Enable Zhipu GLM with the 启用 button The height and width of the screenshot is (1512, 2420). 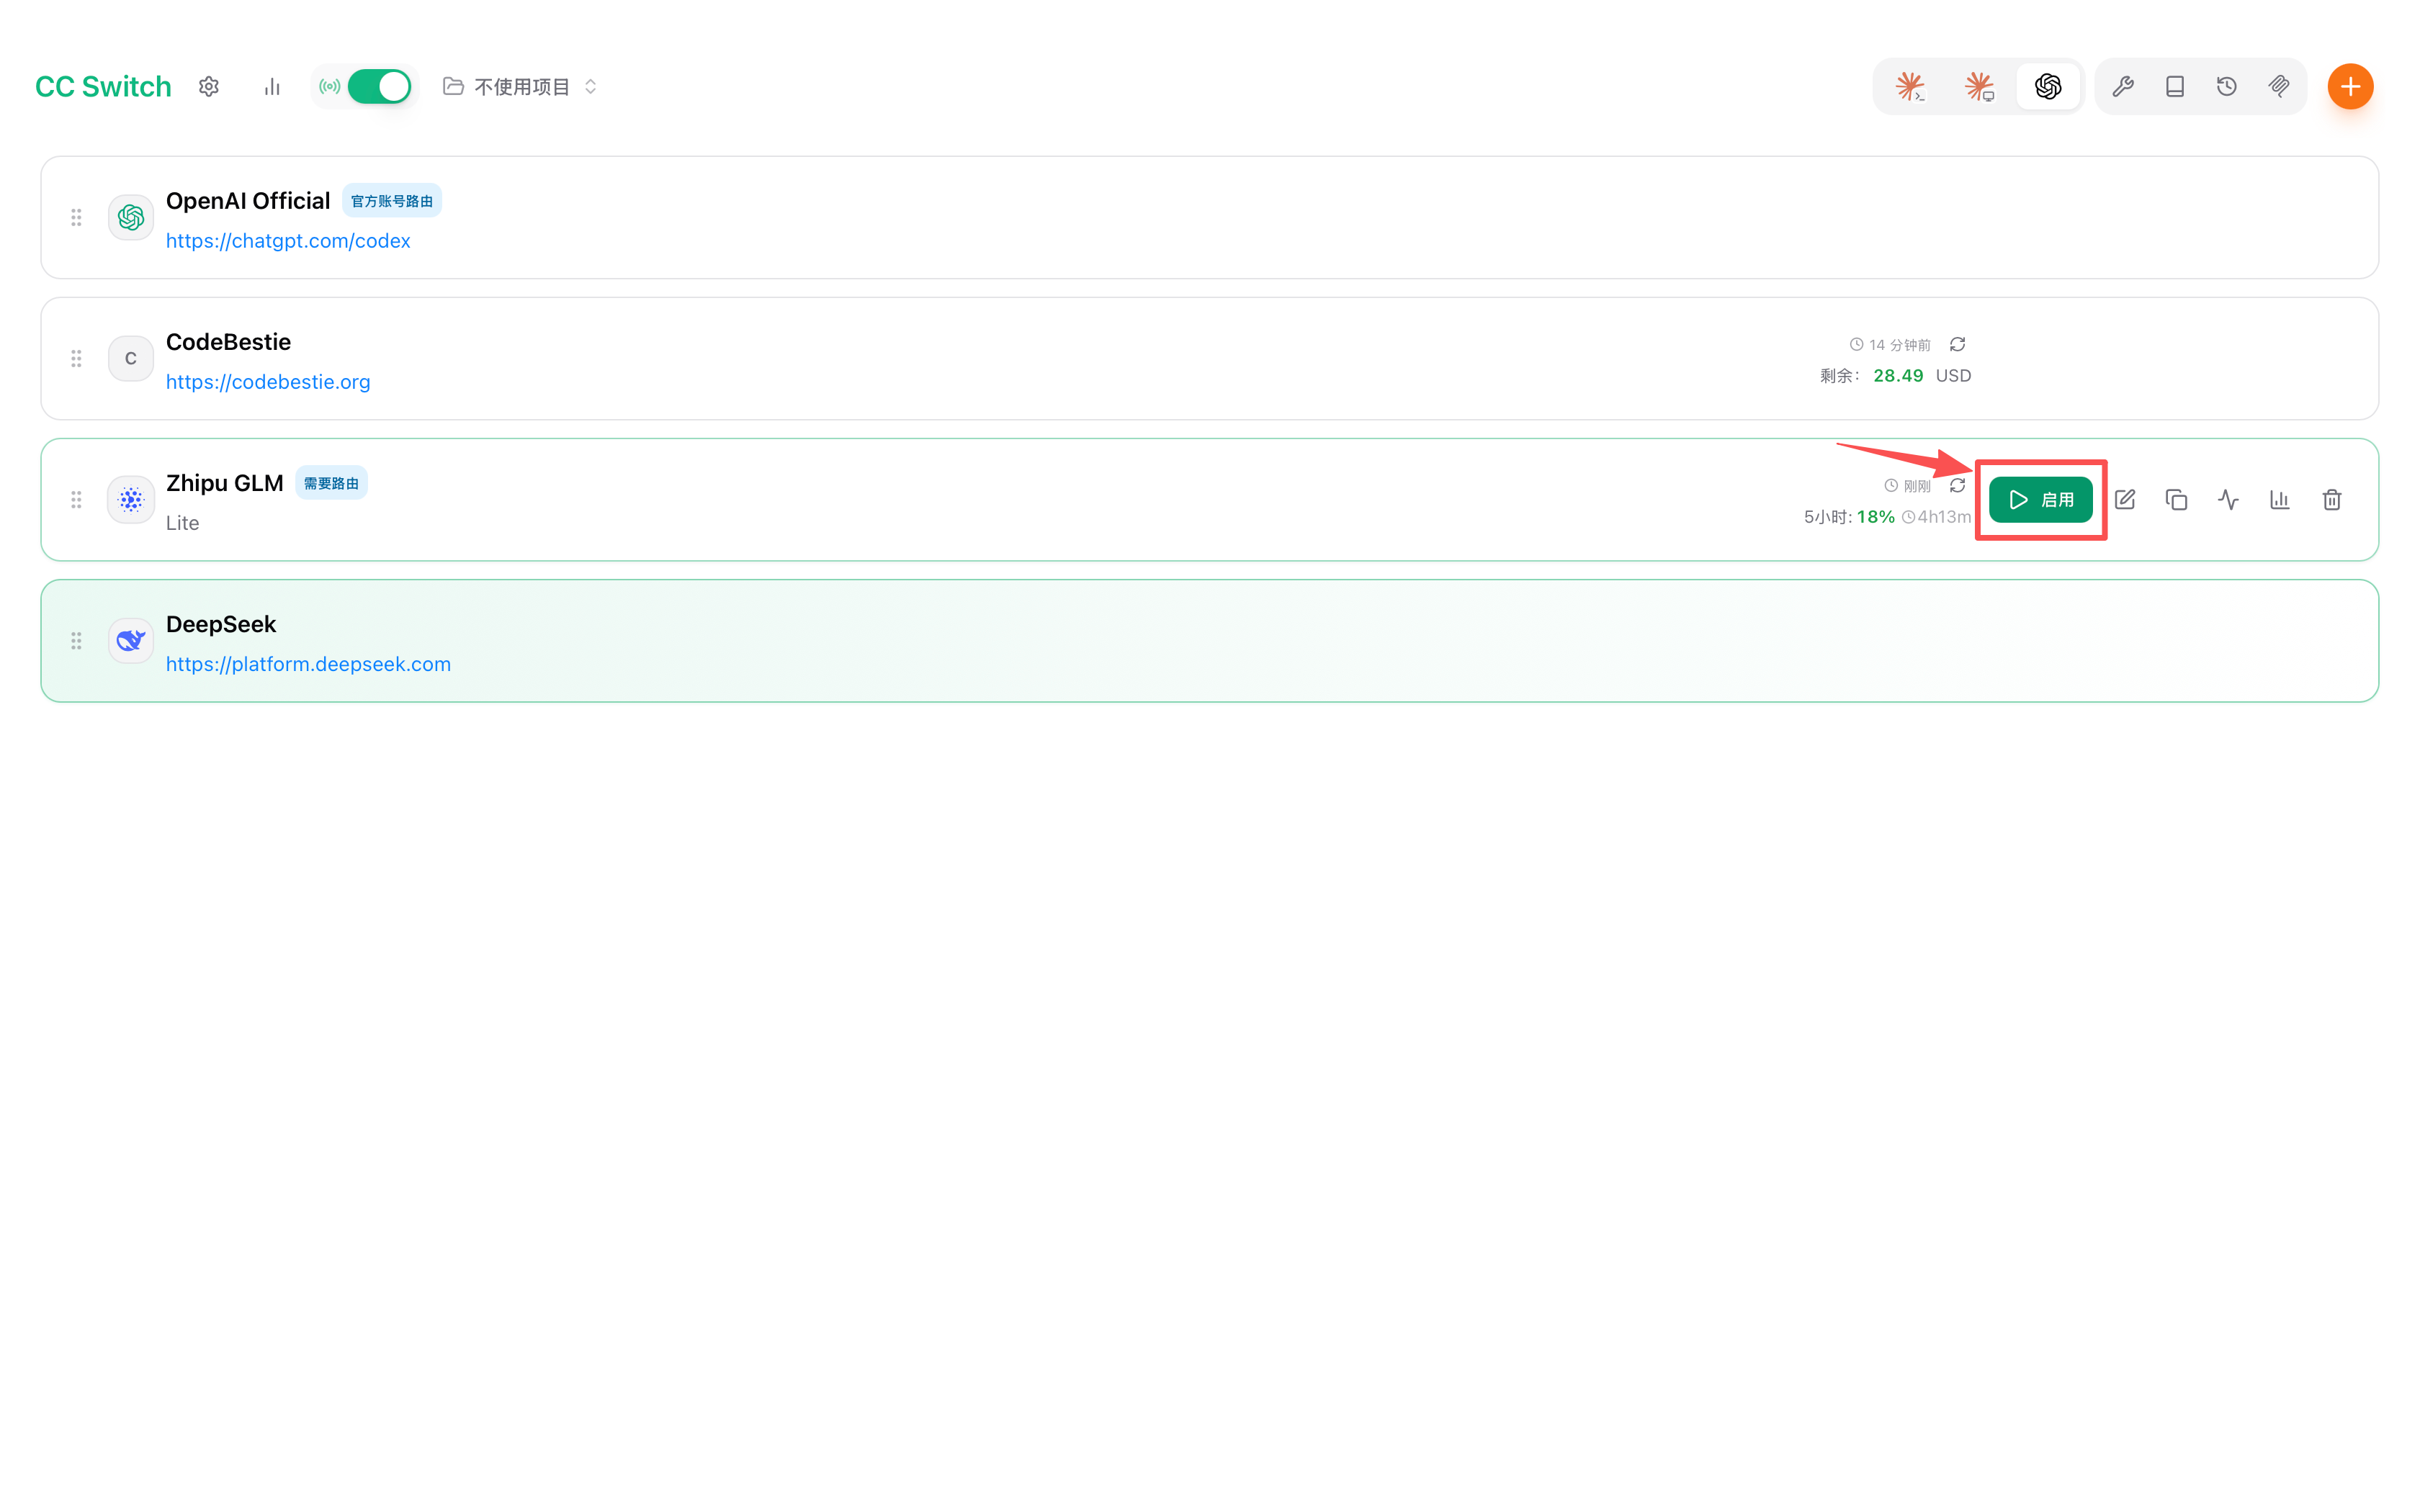[2040, 499]
